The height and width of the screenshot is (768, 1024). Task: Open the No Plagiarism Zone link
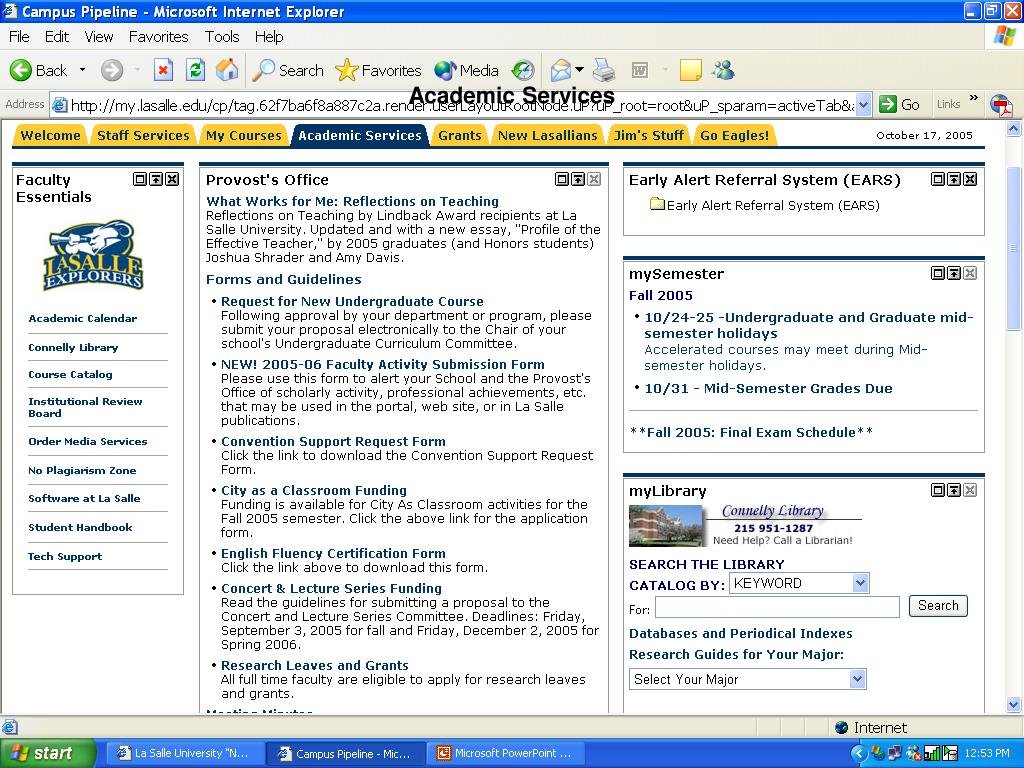point(82,470)
